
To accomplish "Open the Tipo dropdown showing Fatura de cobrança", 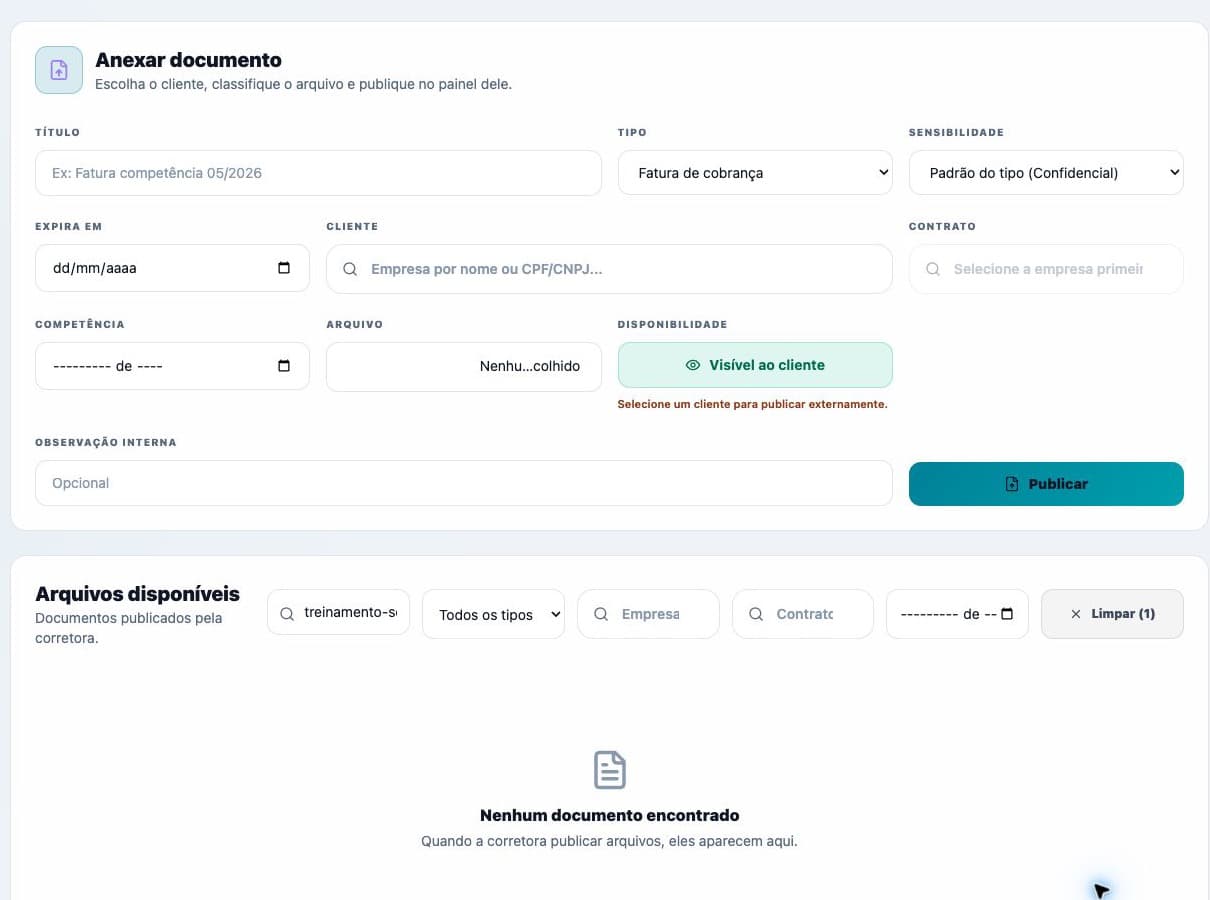I will point(755,173).
